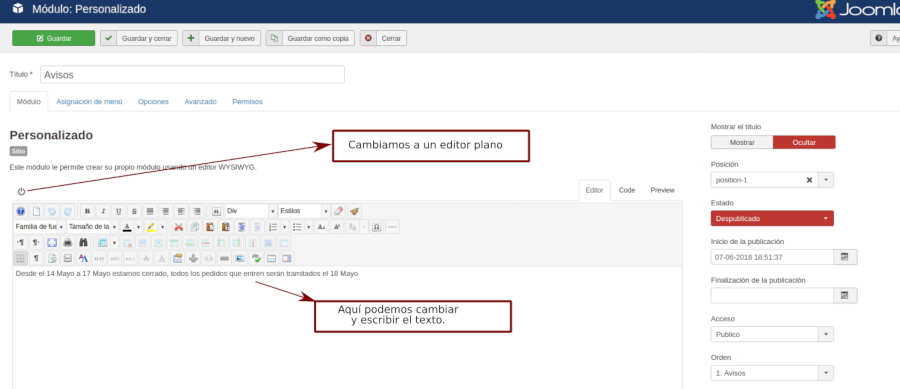Click the Joomla logo
The width and height of the screenshot is (900, 389).
[x=858, y=10]
